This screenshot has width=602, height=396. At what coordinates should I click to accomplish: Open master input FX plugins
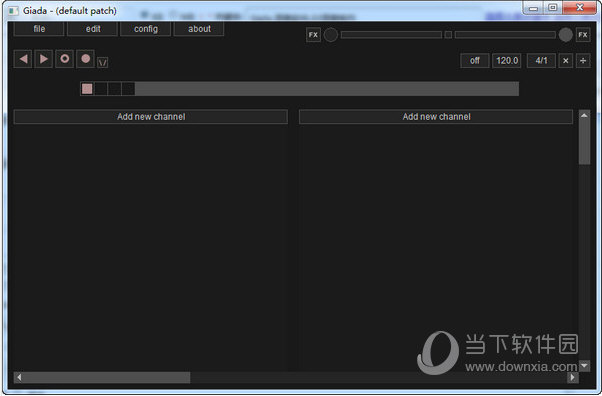(x=313, y=35)
